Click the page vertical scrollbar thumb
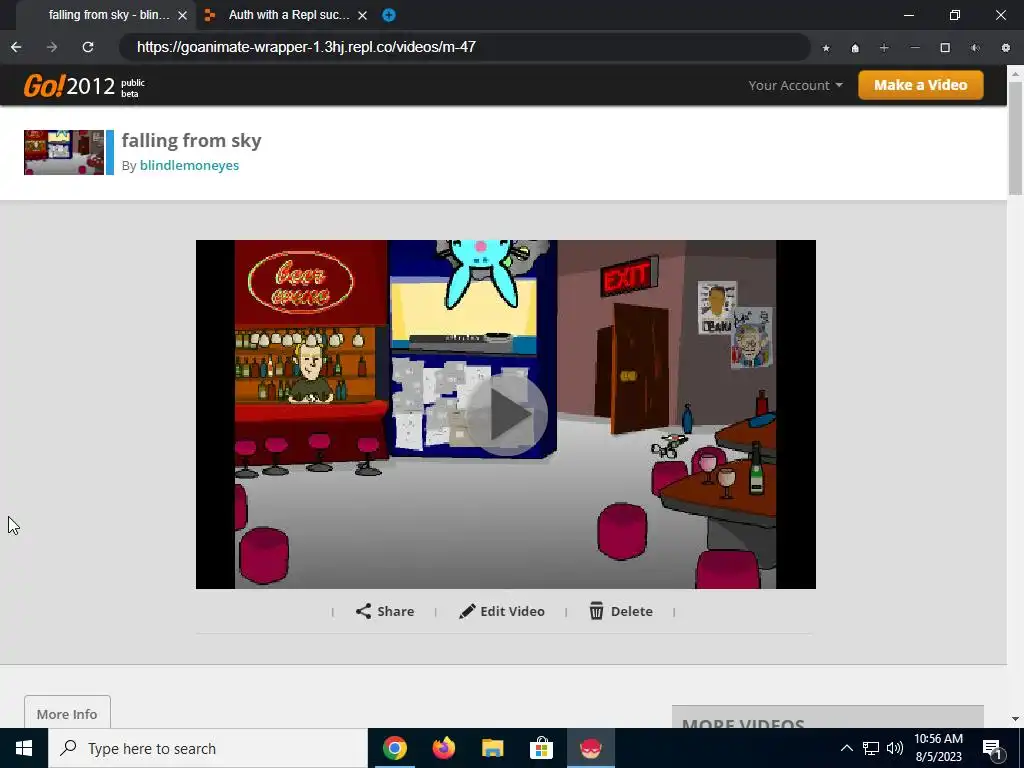The image size is (1024, 768). 1015,137
